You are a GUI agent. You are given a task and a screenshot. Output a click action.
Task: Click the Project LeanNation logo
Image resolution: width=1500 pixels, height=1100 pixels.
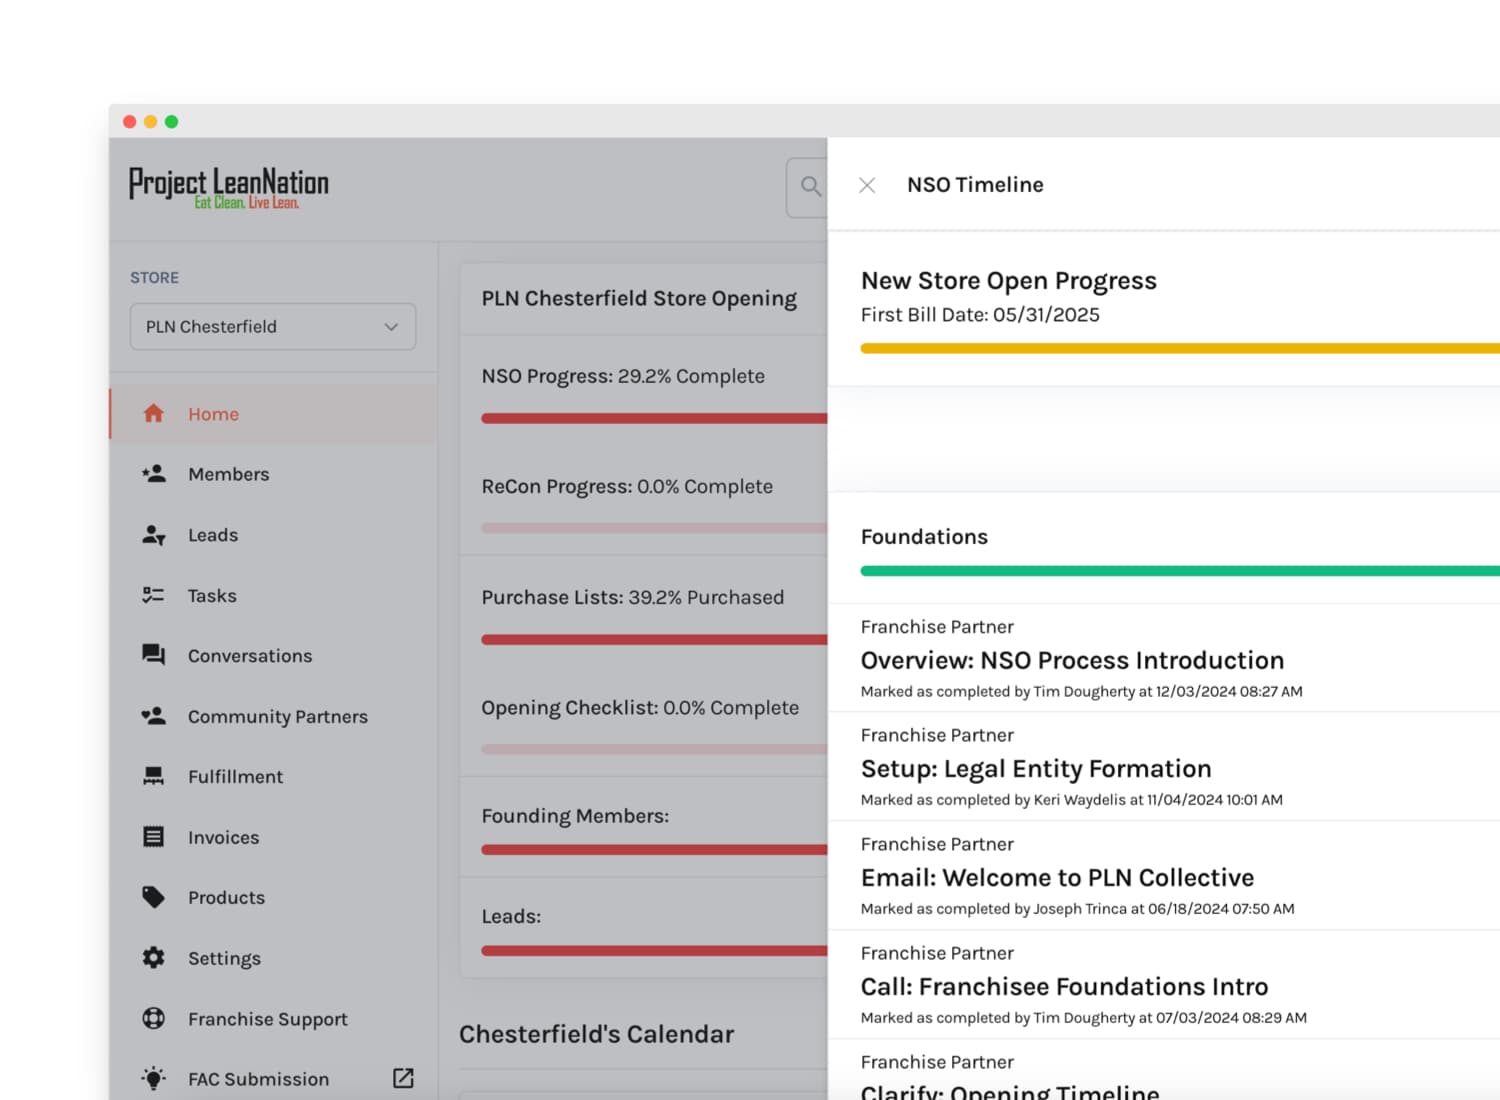point(229,187)
